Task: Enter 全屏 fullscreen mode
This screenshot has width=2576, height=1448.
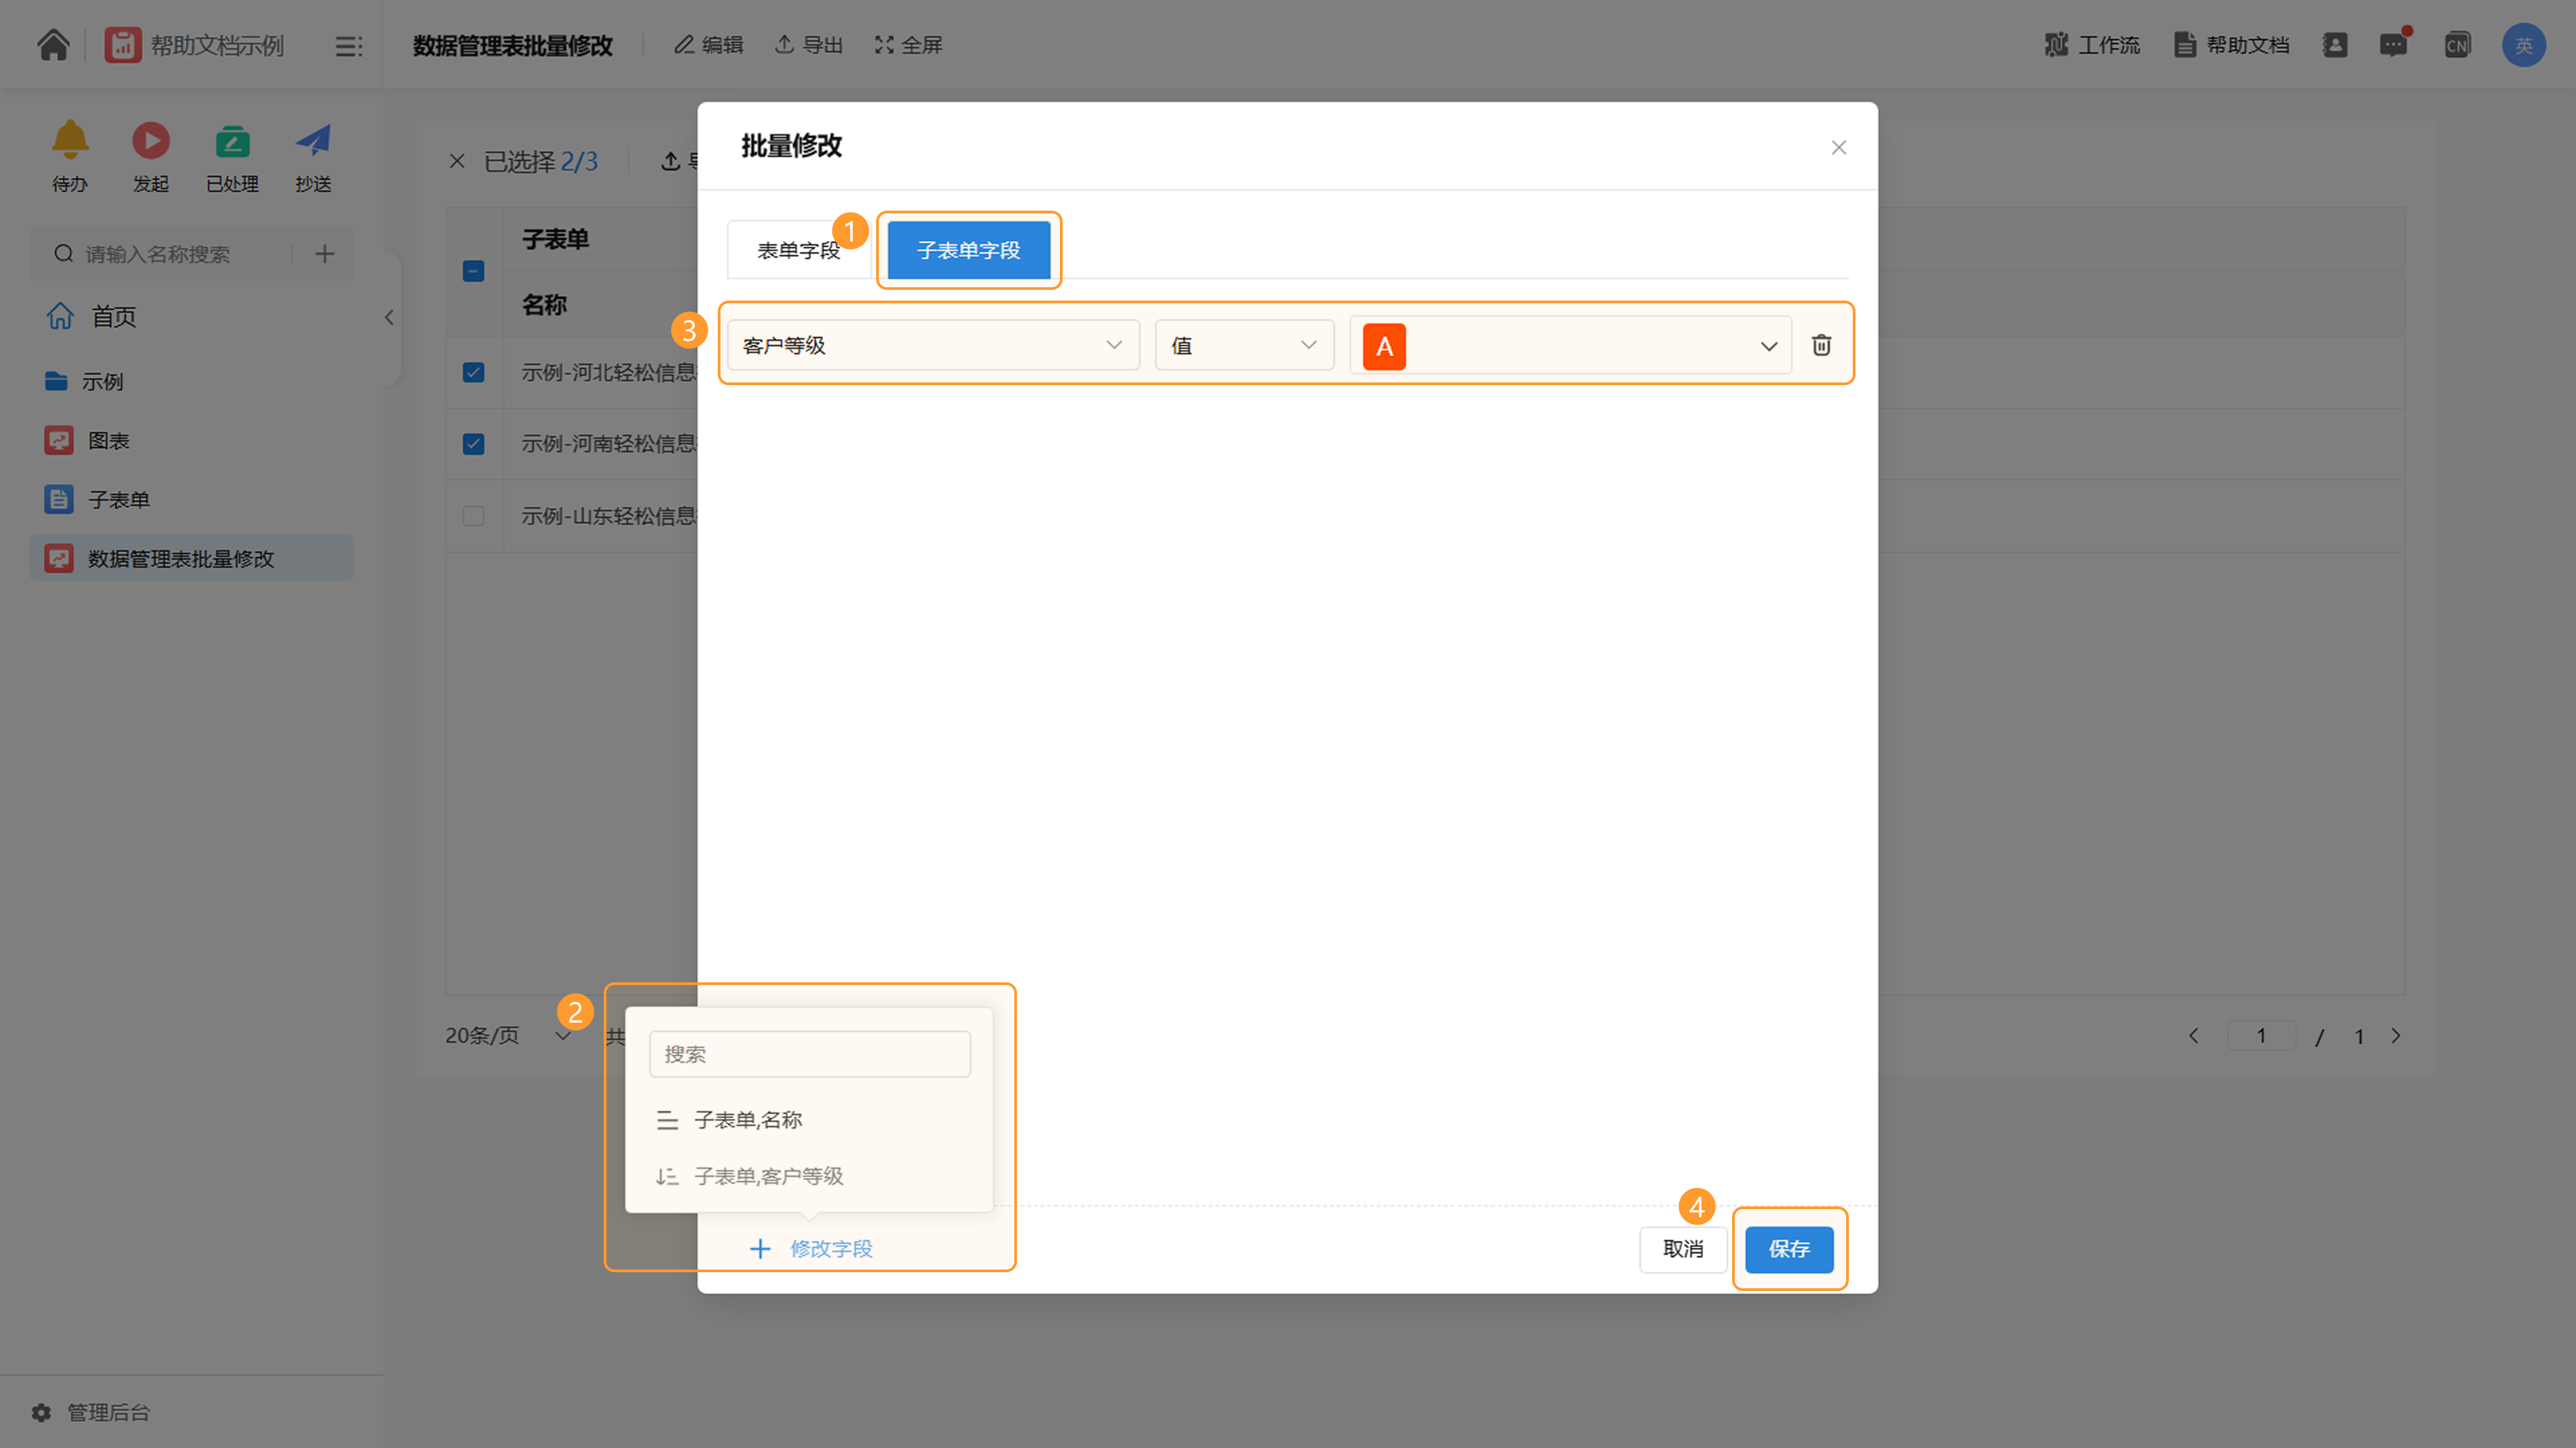Action: (x=908, y=45)
